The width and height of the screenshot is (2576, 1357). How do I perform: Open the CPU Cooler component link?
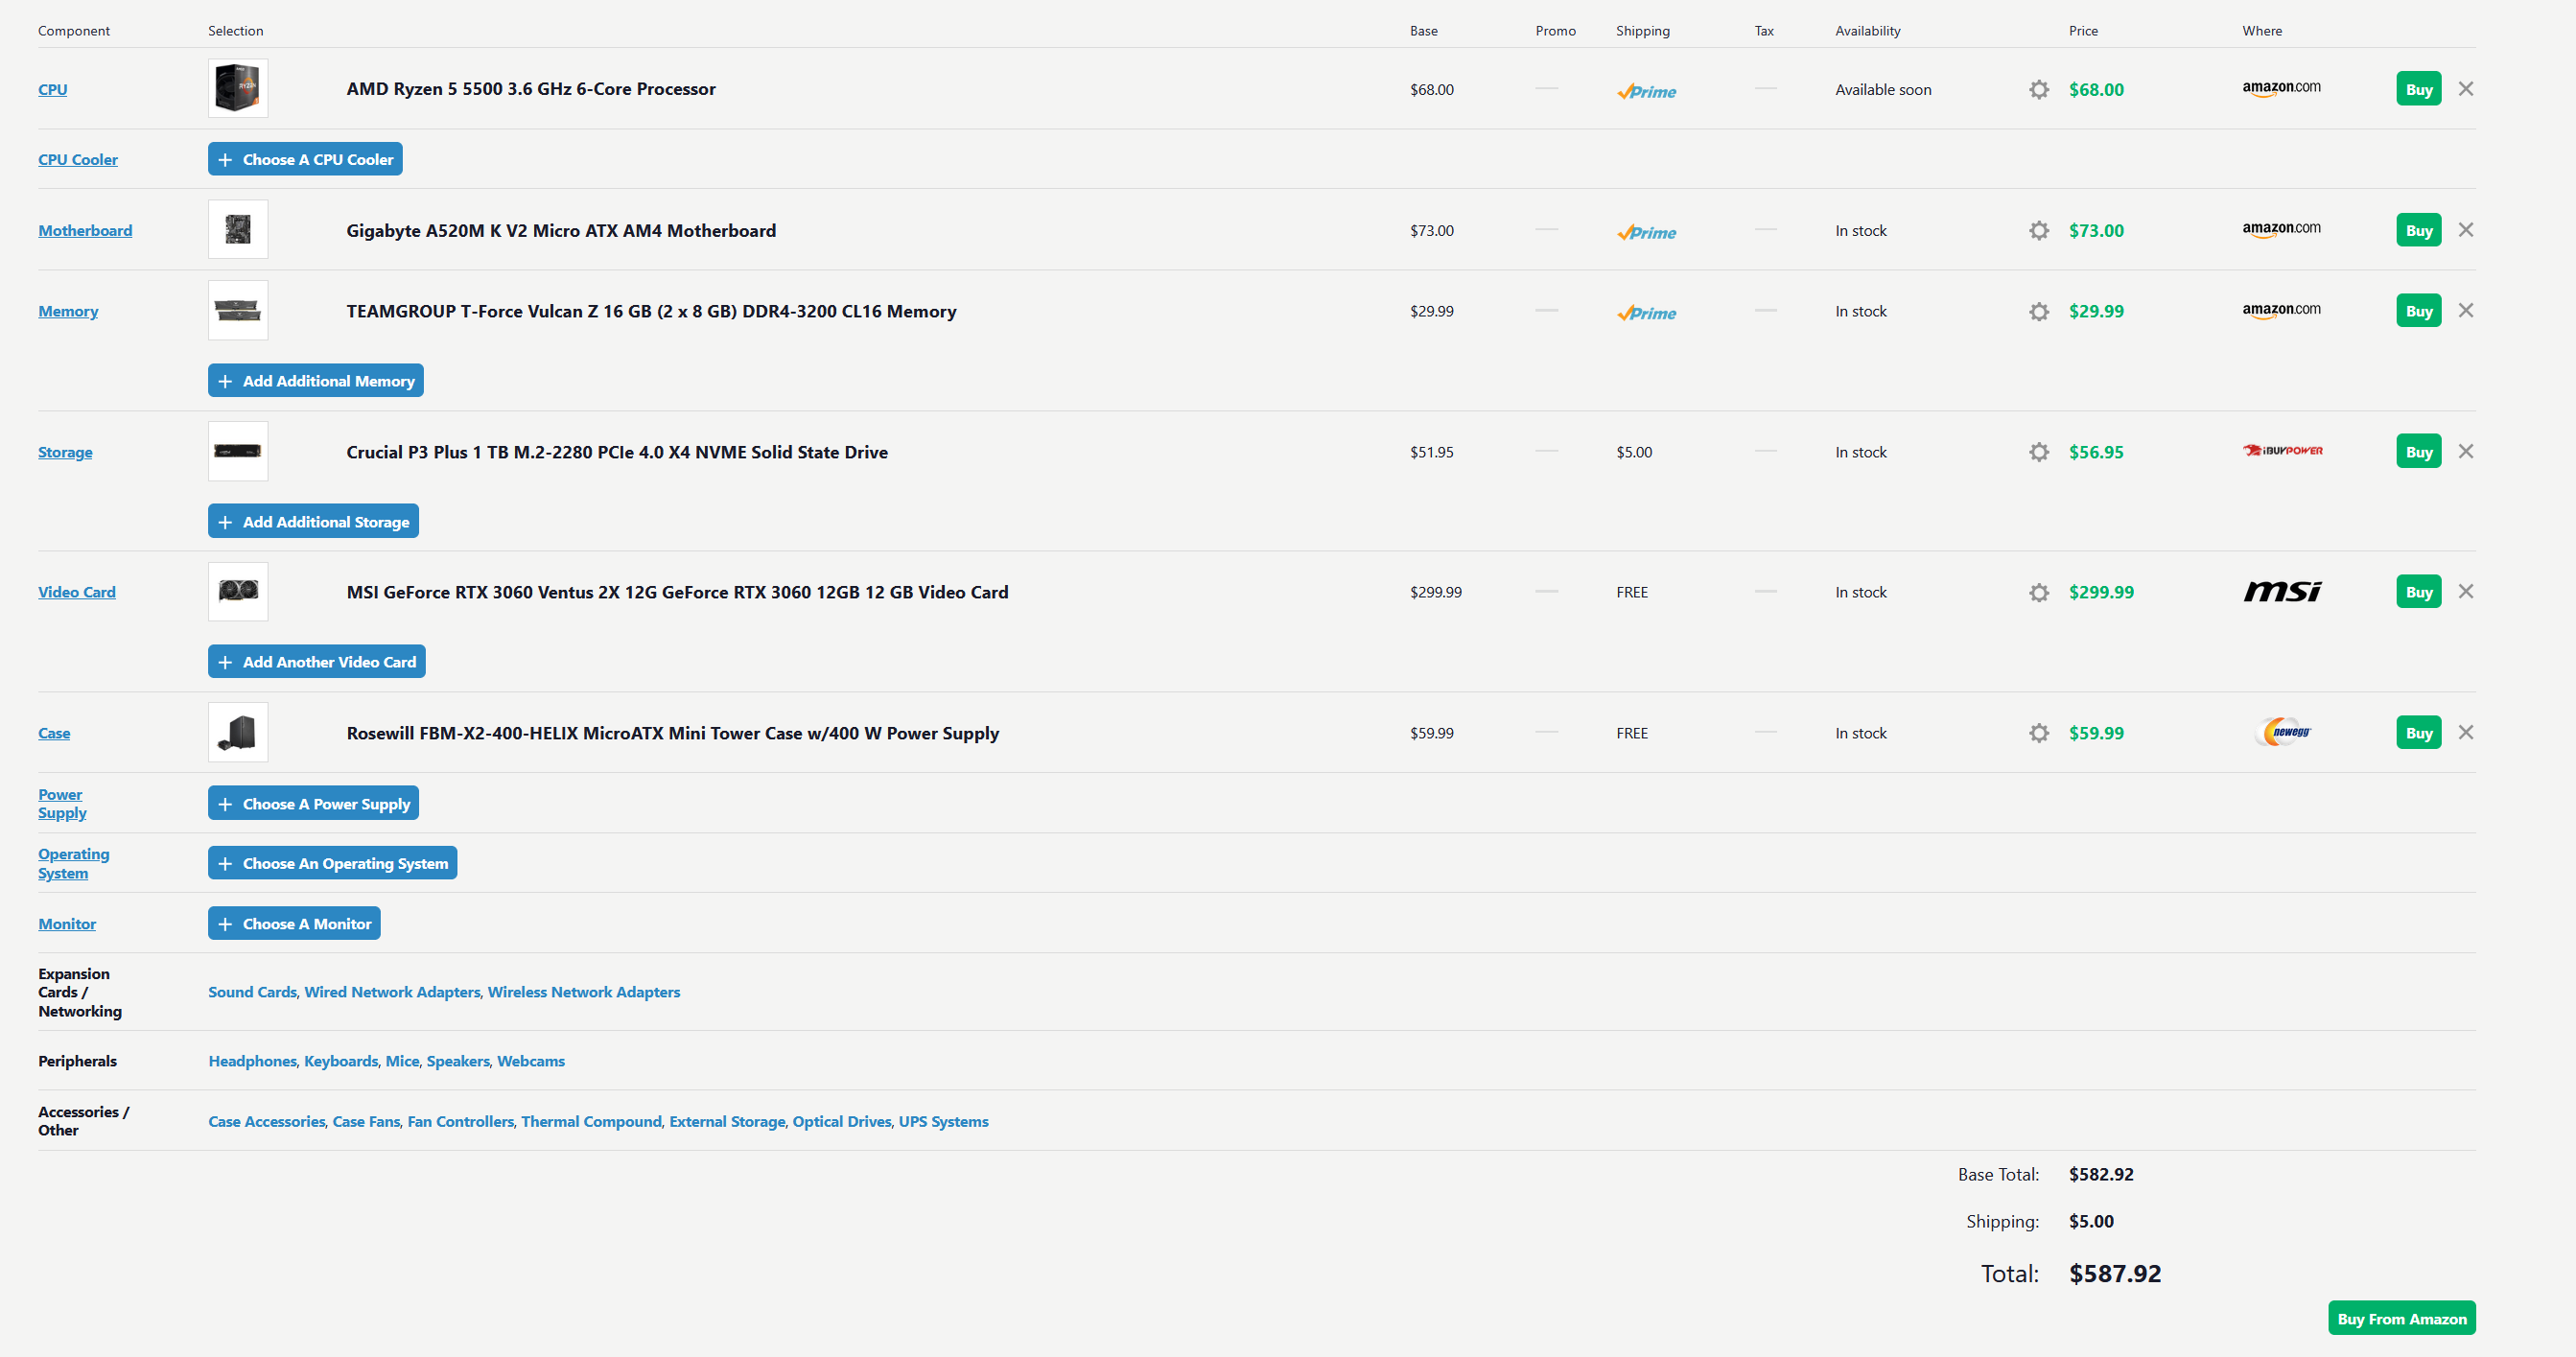click(x=78, y=159)
